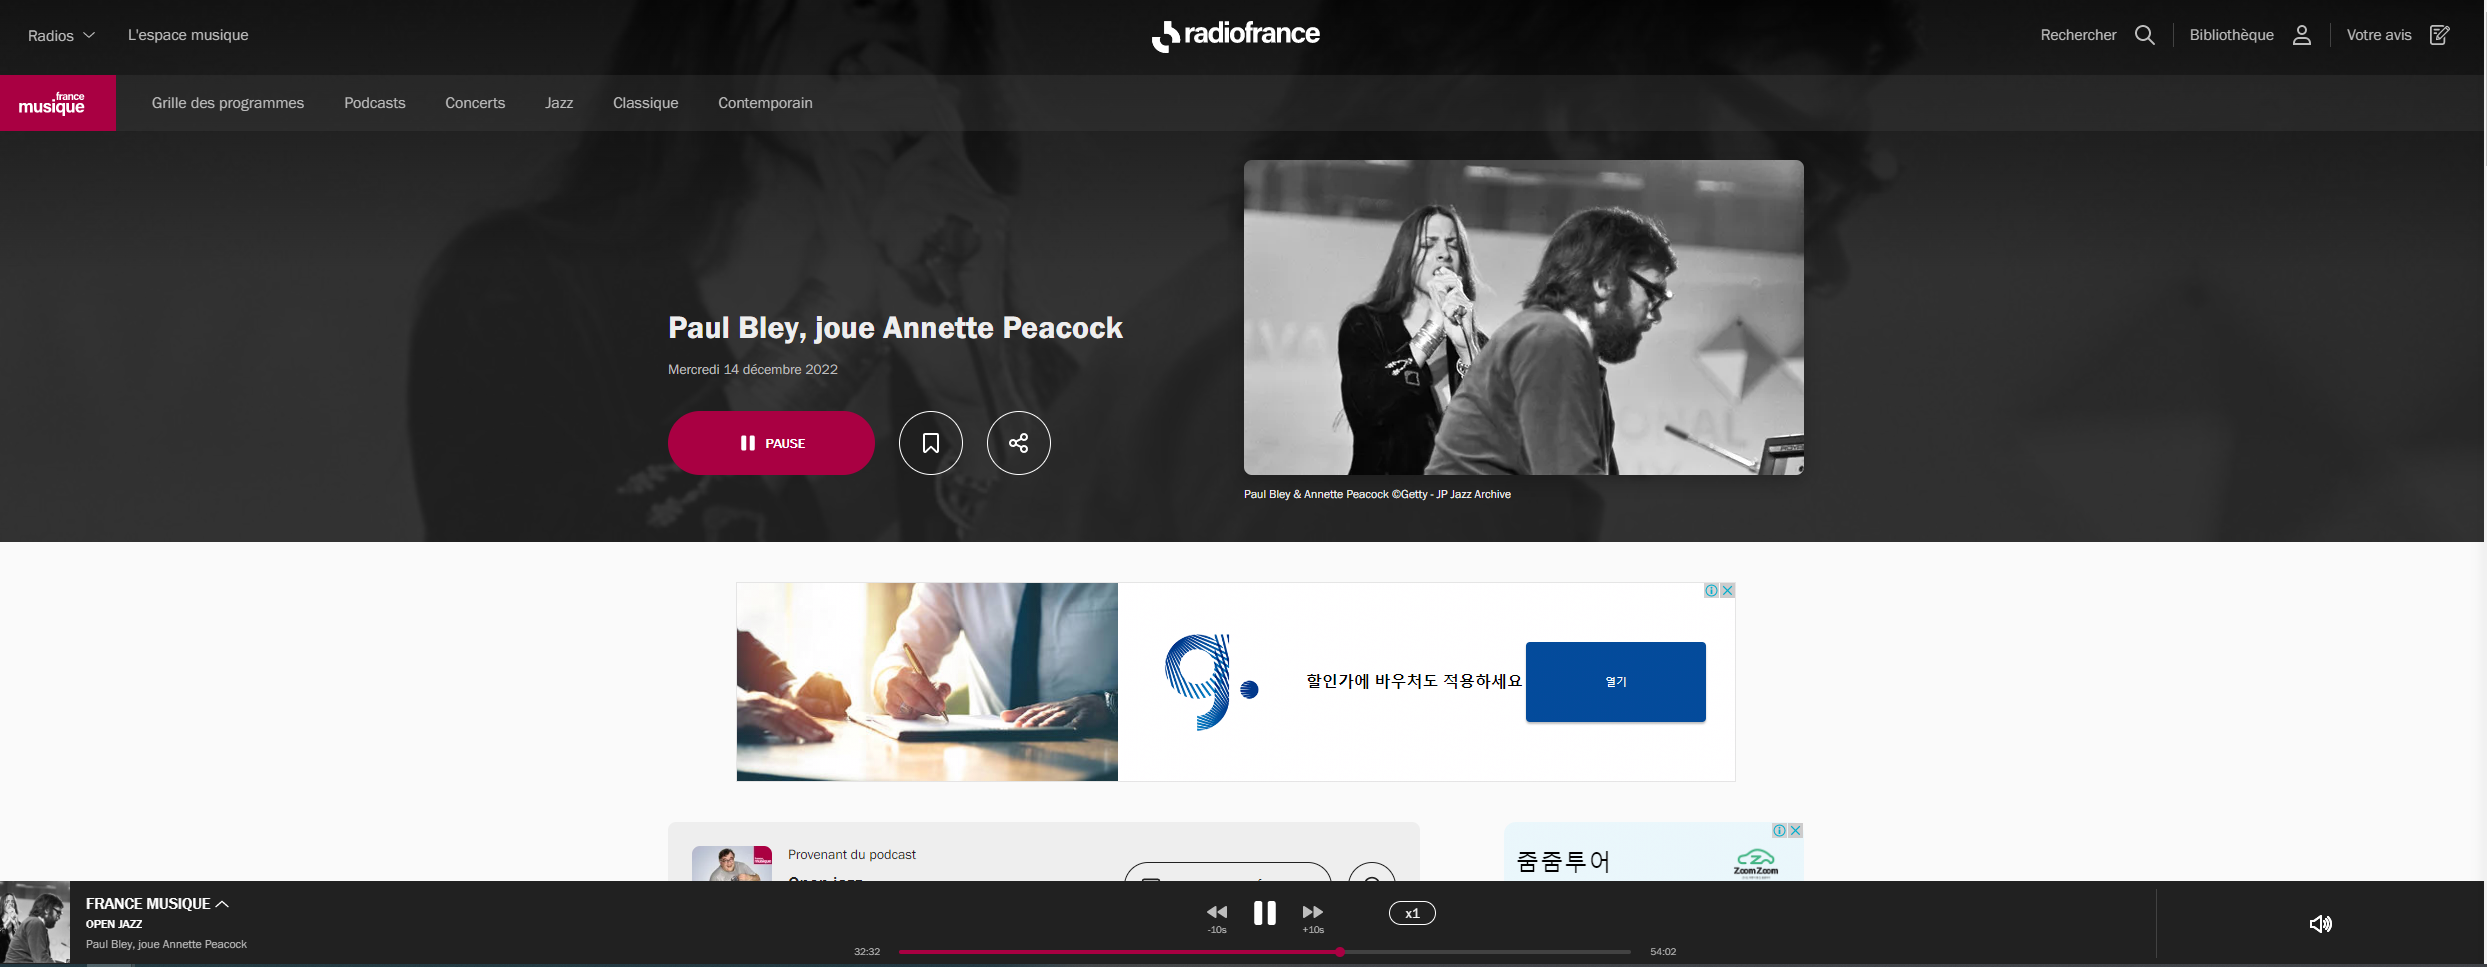The image size is (2487, 967).
Task: Open the Radios dropdown menu
Action: (61, 35)
